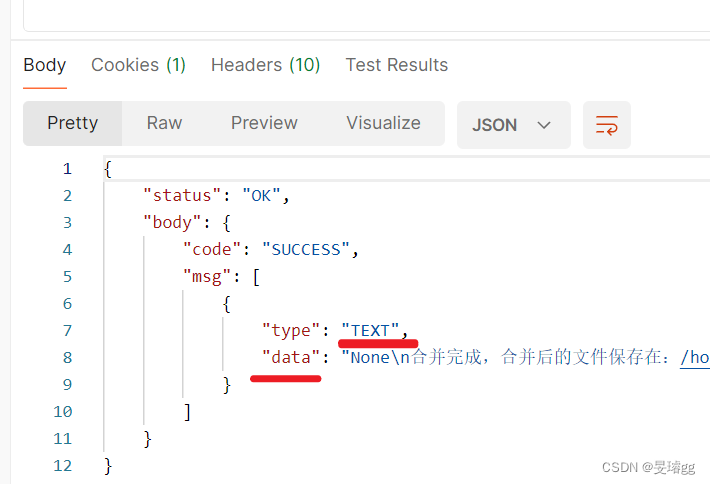The width and height of the screenshot is (710, 484).
Task: Click line number 10 in gutter
Action: pos(62,412)
